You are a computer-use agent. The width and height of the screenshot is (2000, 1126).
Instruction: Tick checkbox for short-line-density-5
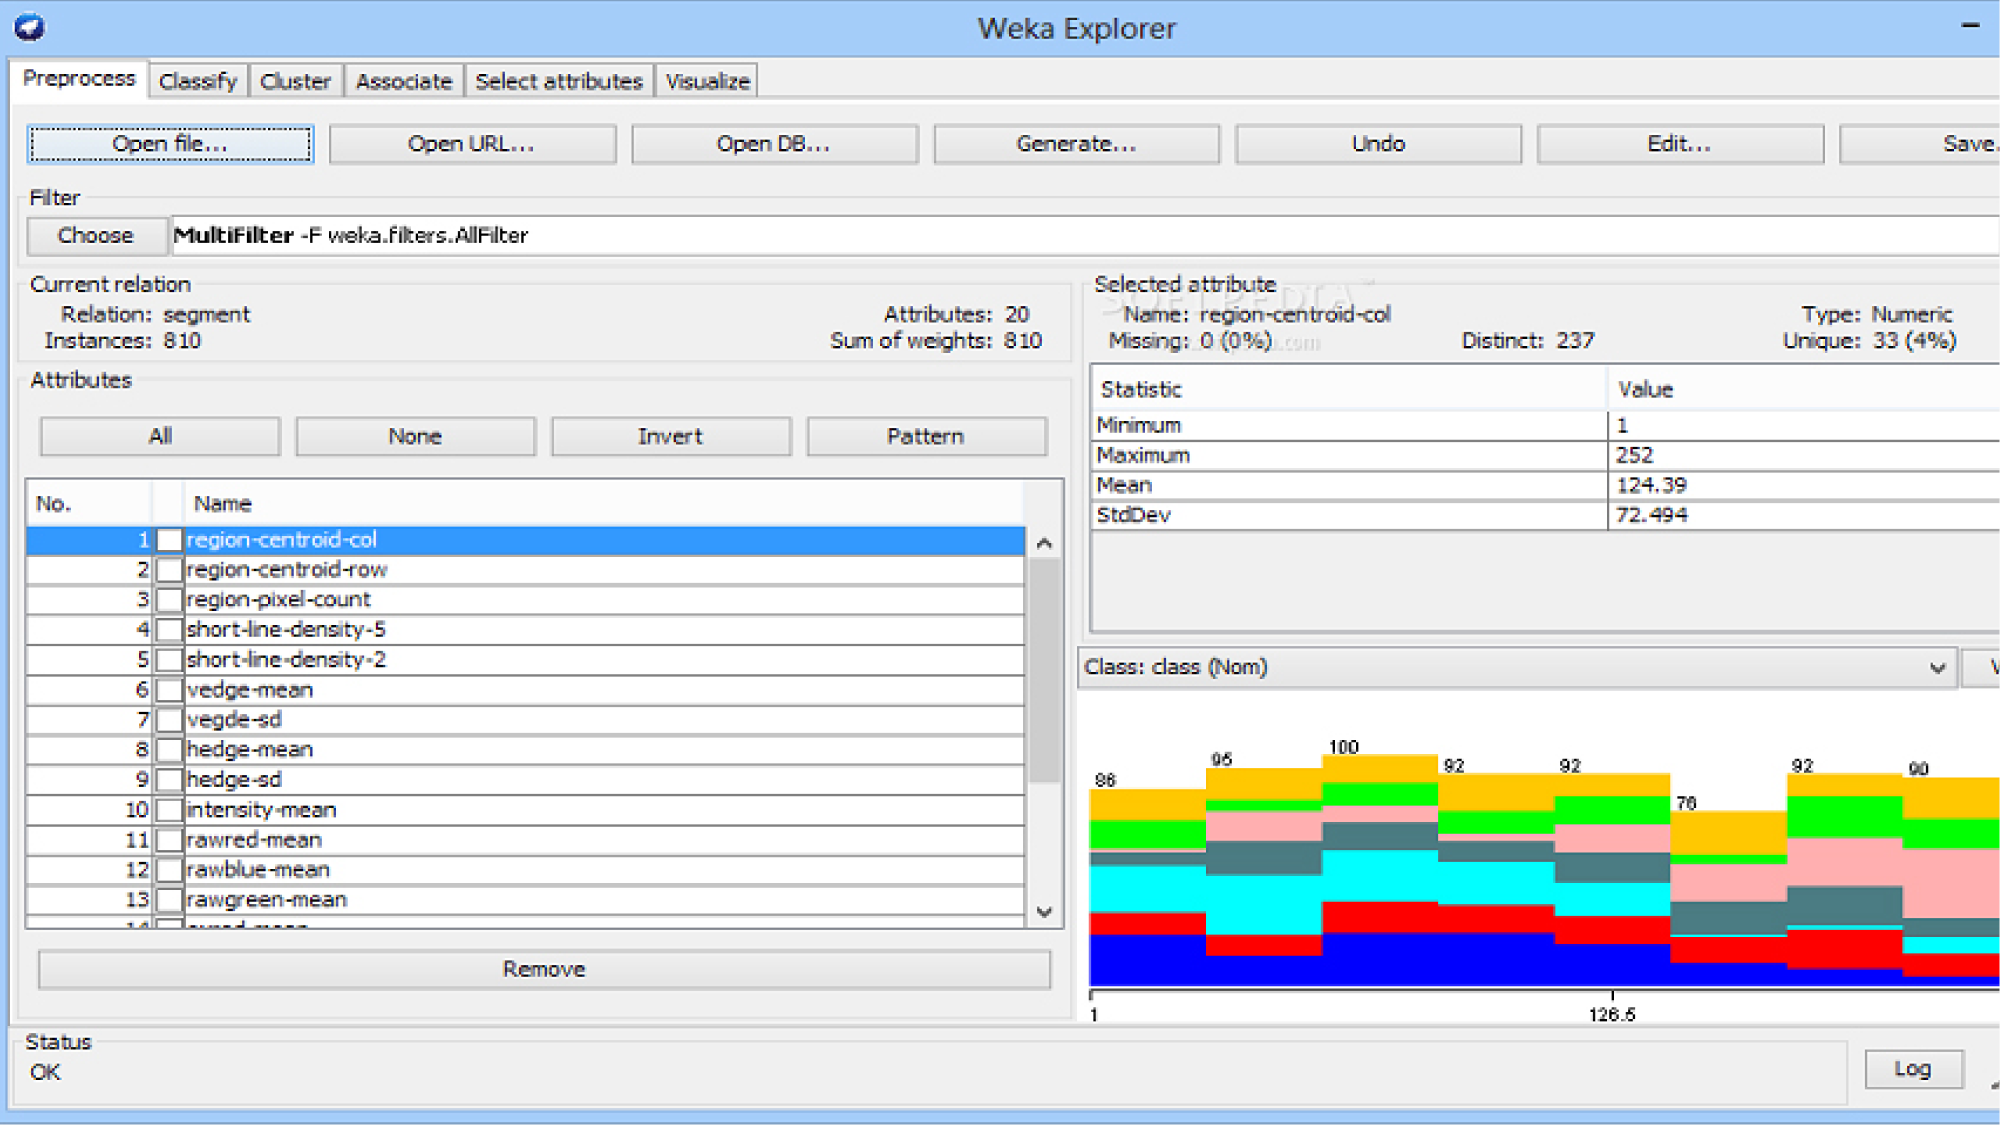click(170, 630)
